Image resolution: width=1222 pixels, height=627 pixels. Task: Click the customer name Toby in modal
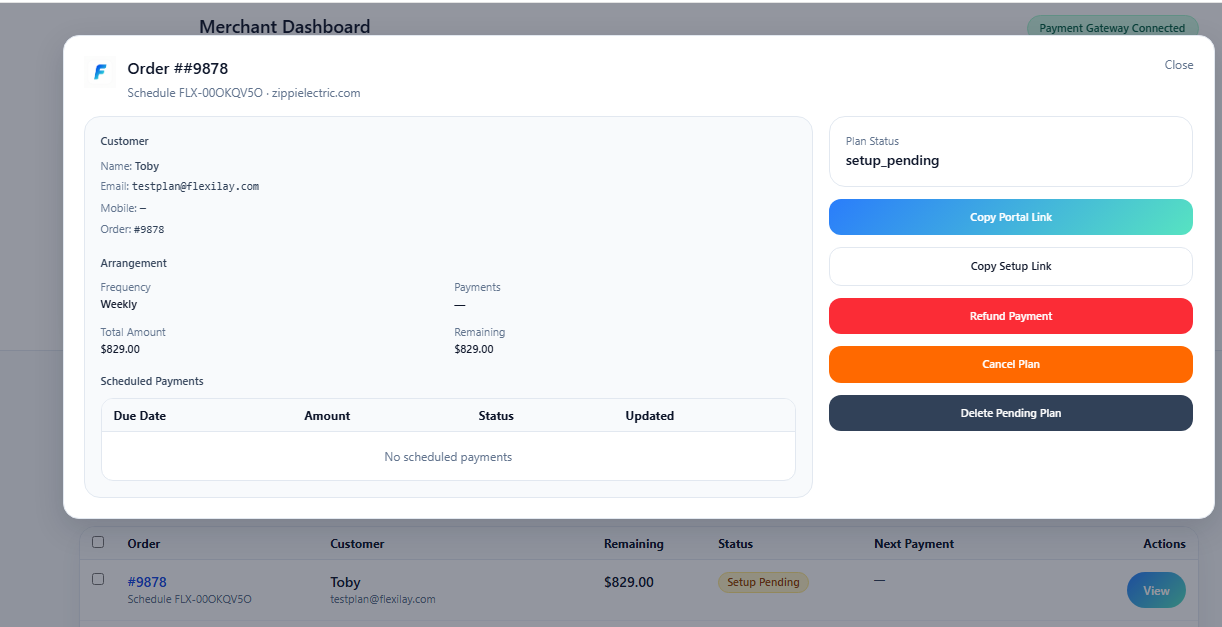pyautogui.click(x=147, y=166)
